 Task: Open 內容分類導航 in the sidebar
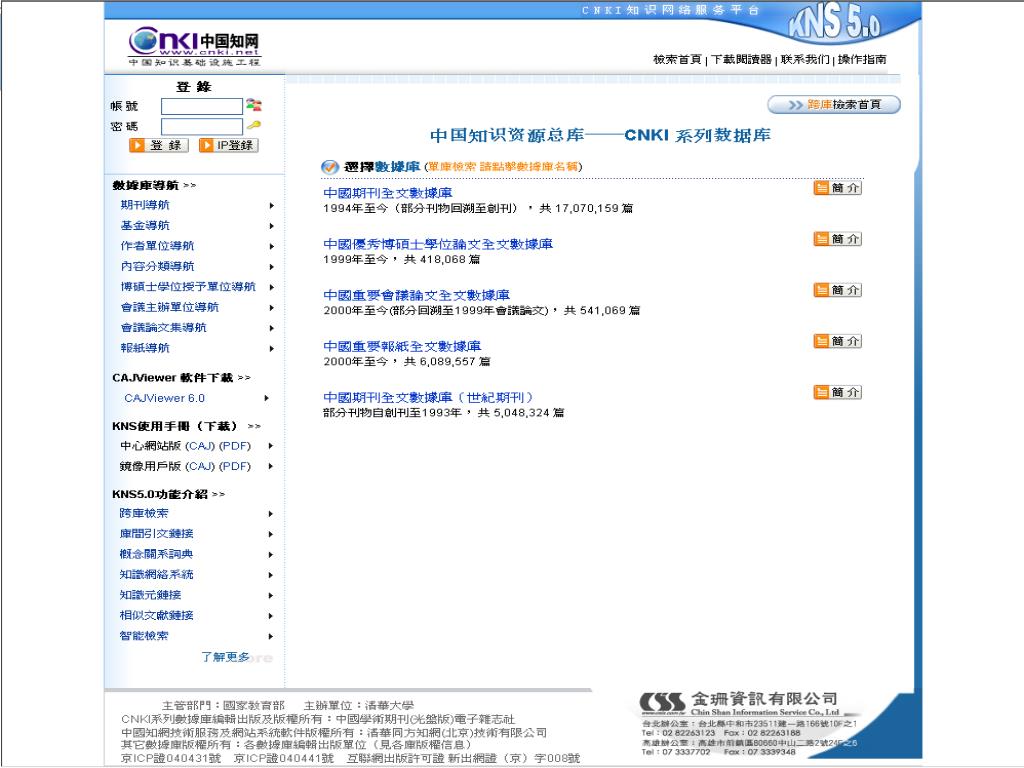coord(157,266)
